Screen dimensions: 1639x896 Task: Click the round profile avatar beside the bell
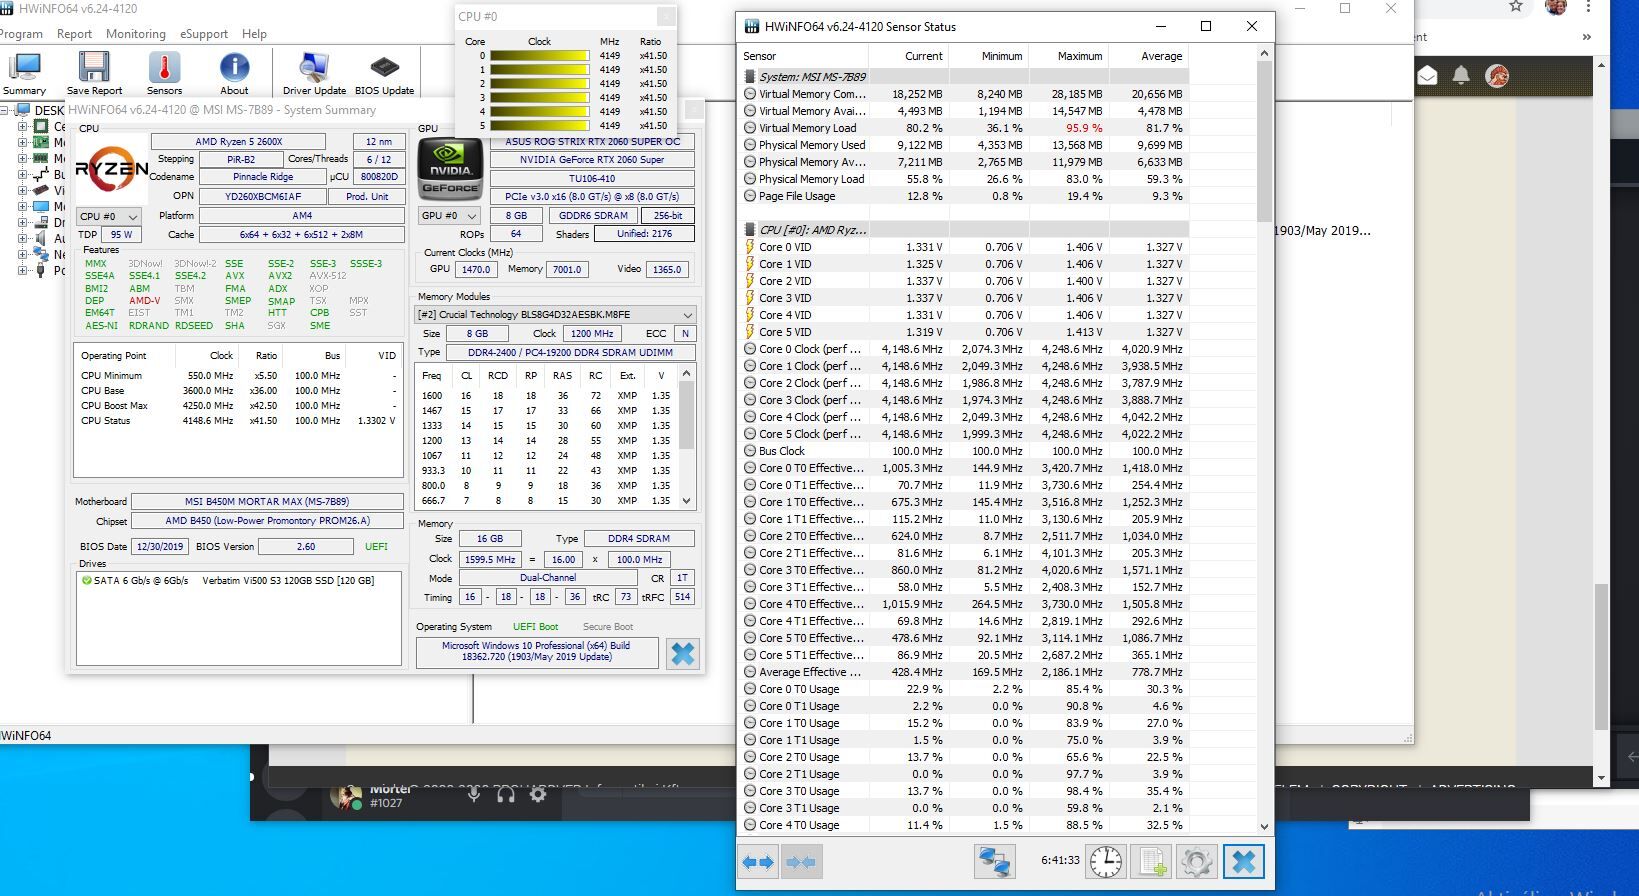coord(1497,76)
